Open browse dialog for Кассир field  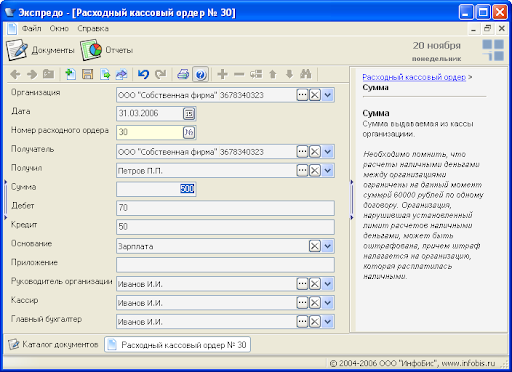coord(302,303)
